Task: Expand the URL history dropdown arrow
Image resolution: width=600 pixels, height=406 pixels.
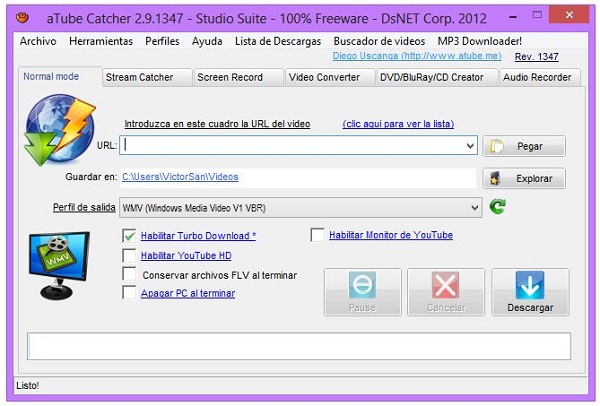Action: (470, 146)
